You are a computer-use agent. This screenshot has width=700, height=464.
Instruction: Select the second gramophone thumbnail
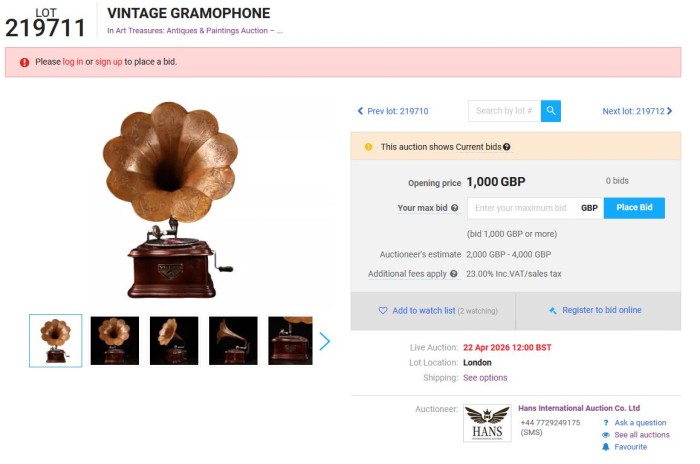coord(115,341)
